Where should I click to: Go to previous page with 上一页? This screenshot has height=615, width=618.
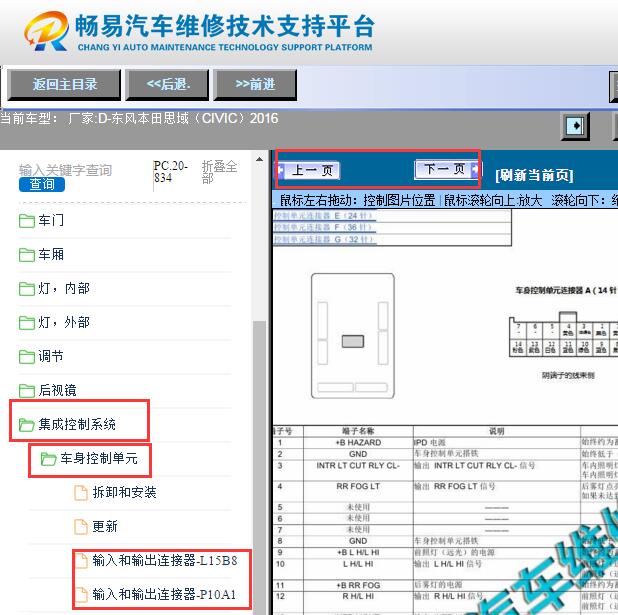(308, 171)
